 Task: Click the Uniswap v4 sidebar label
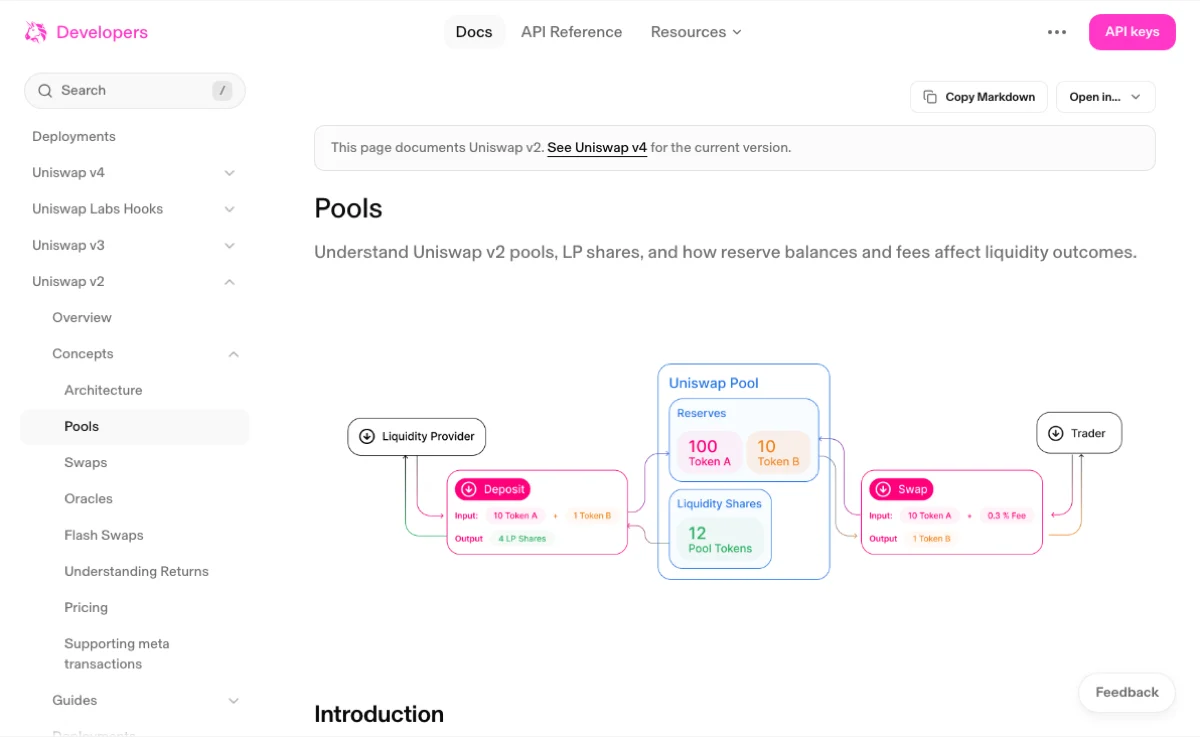(x=68, y=173)
